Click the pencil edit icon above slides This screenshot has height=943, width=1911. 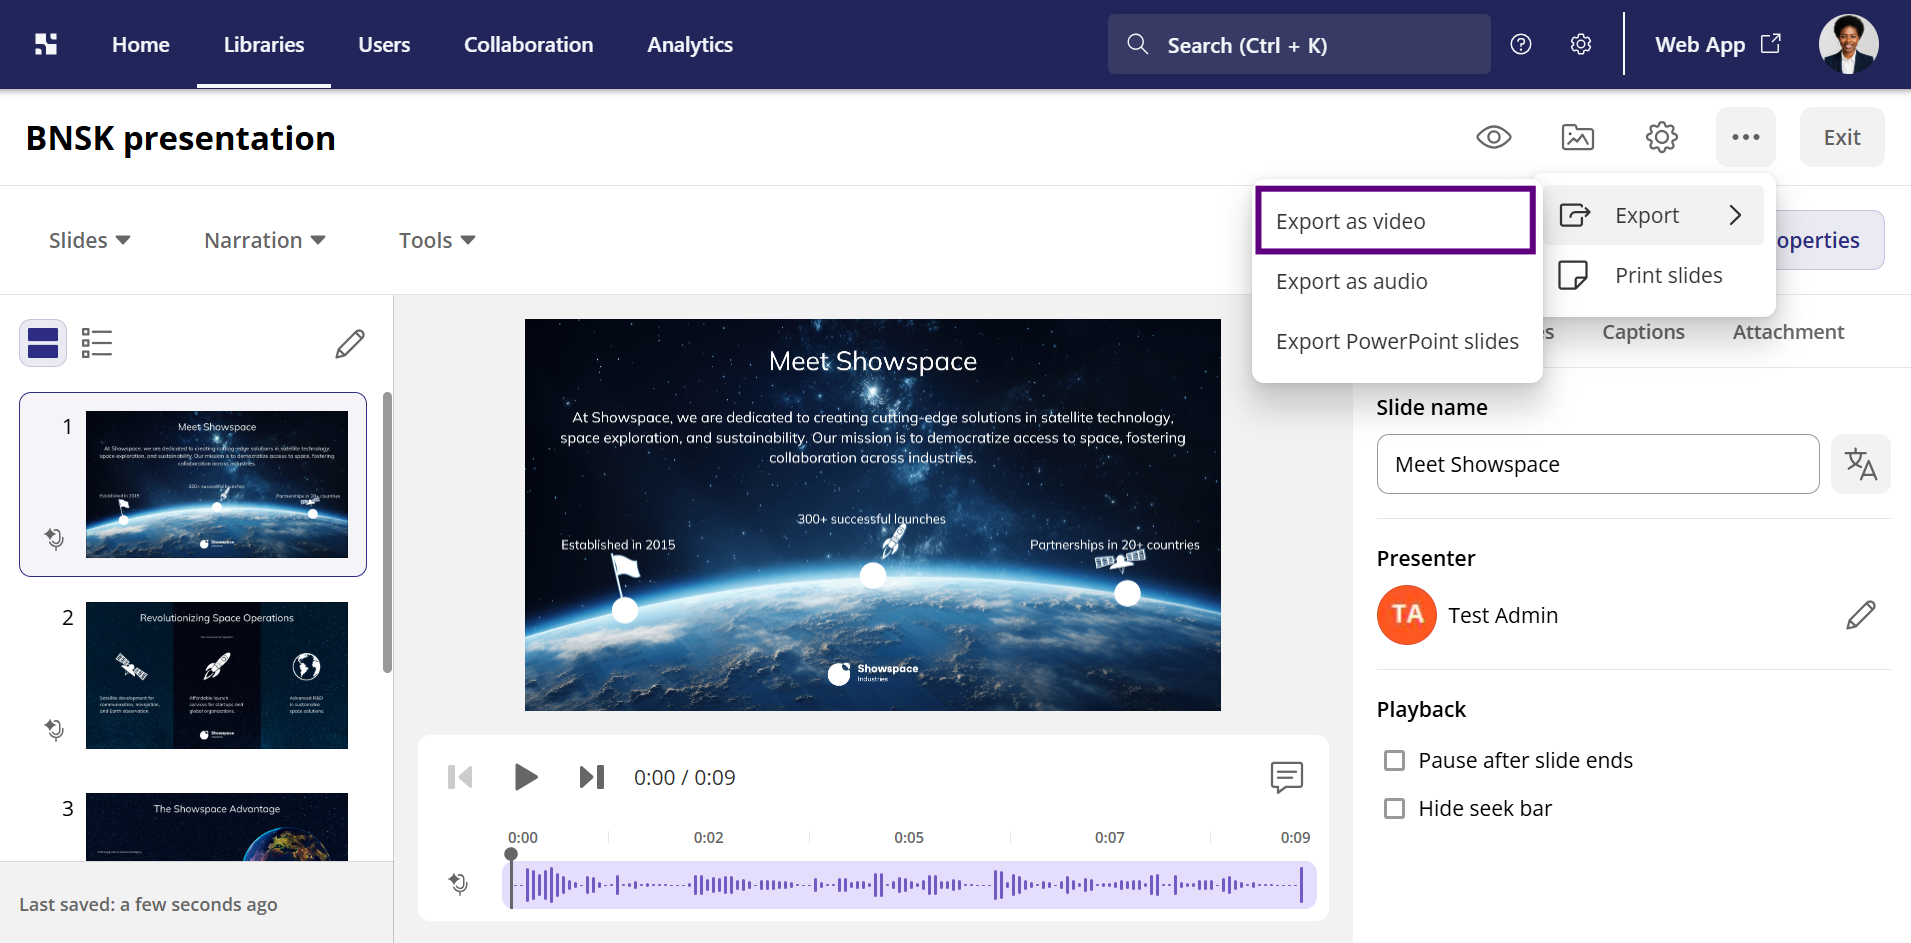[x=350, y=343]
